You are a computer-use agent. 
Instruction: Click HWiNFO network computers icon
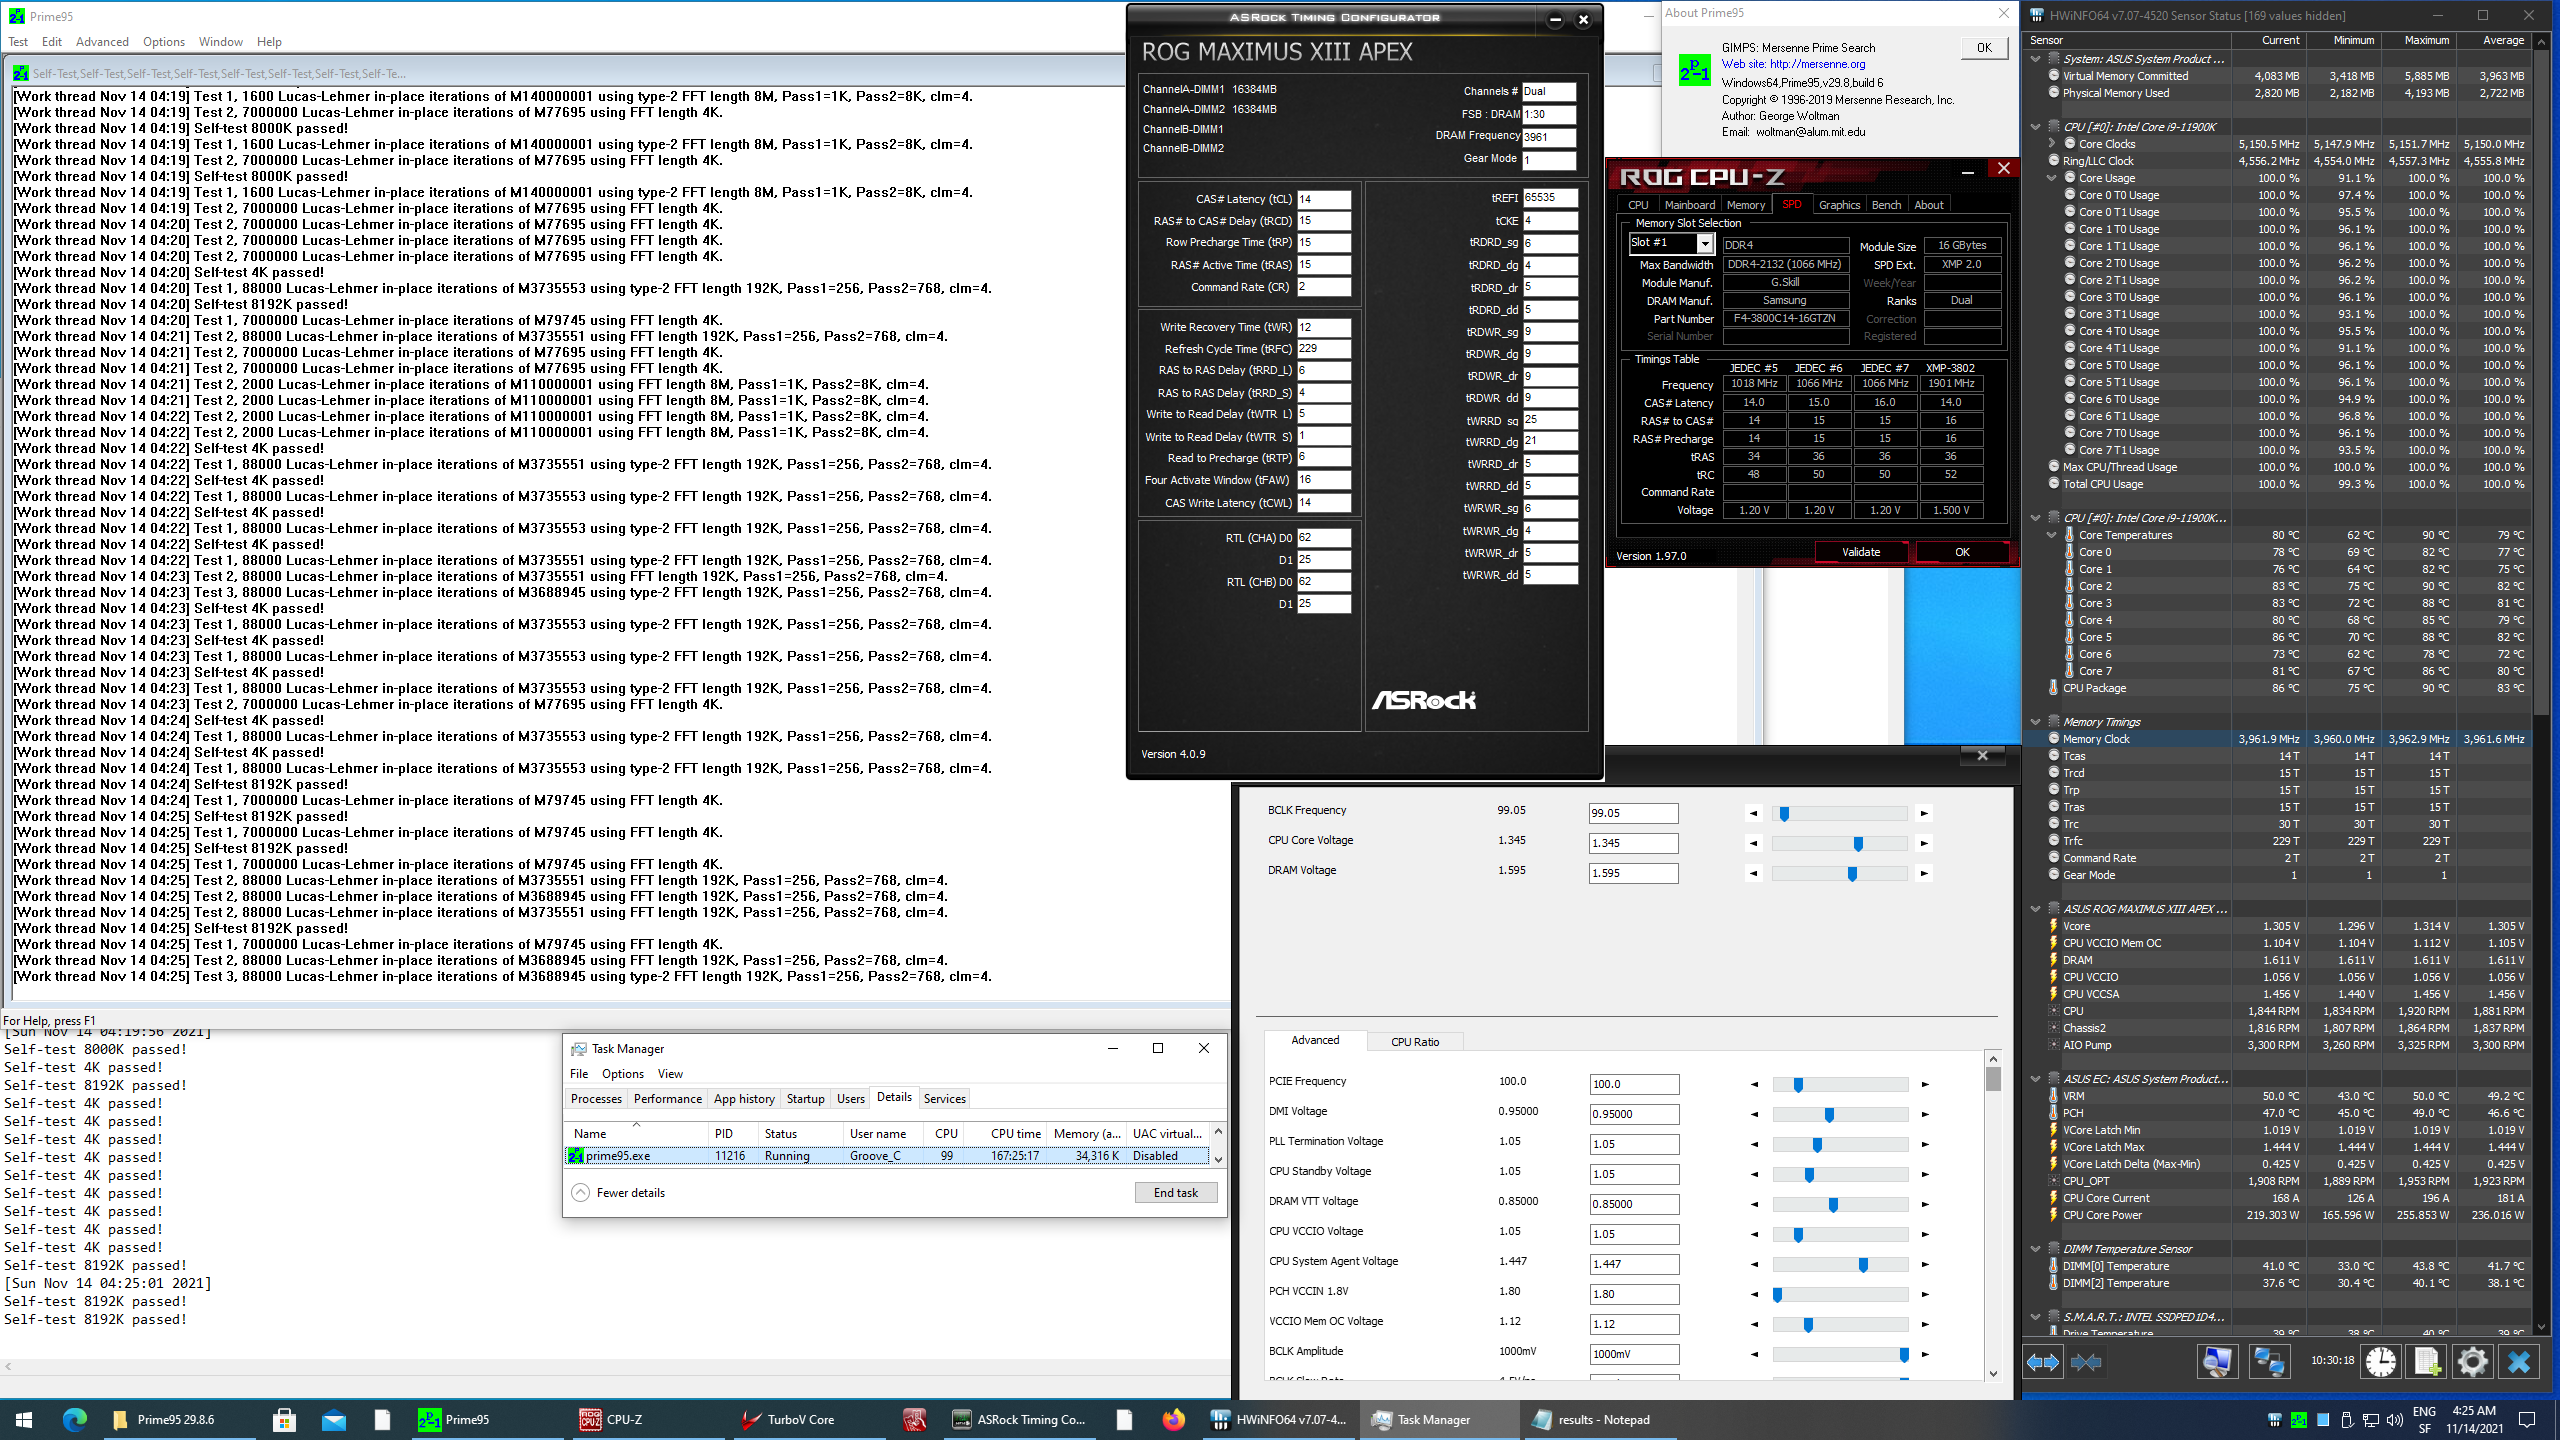coord(2268,1361)
